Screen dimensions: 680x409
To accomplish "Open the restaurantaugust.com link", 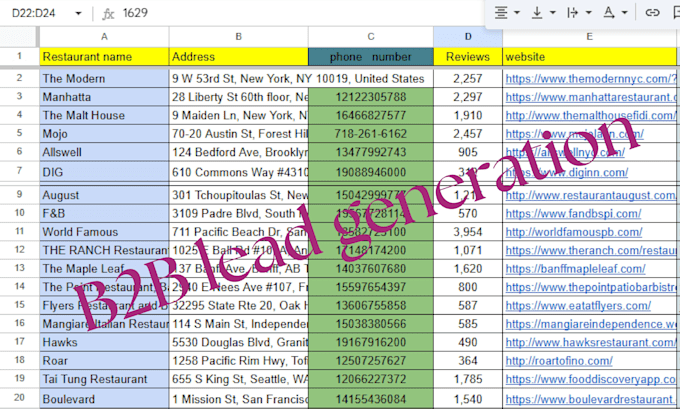I will tap(591, 195).
